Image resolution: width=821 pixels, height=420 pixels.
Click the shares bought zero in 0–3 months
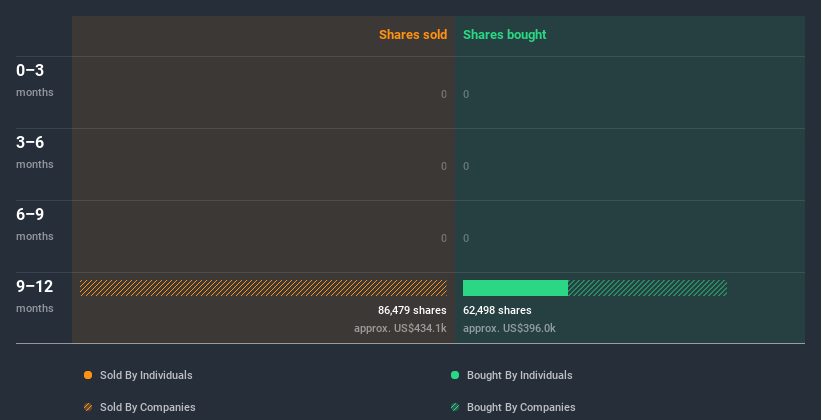[x=466, y=94]
